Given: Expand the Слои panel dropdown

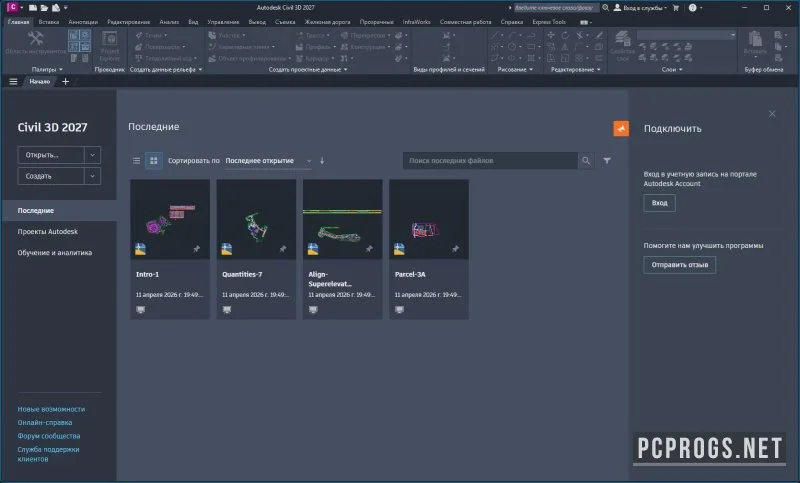Looking at the screenshot, I should (x=680, y=69).
